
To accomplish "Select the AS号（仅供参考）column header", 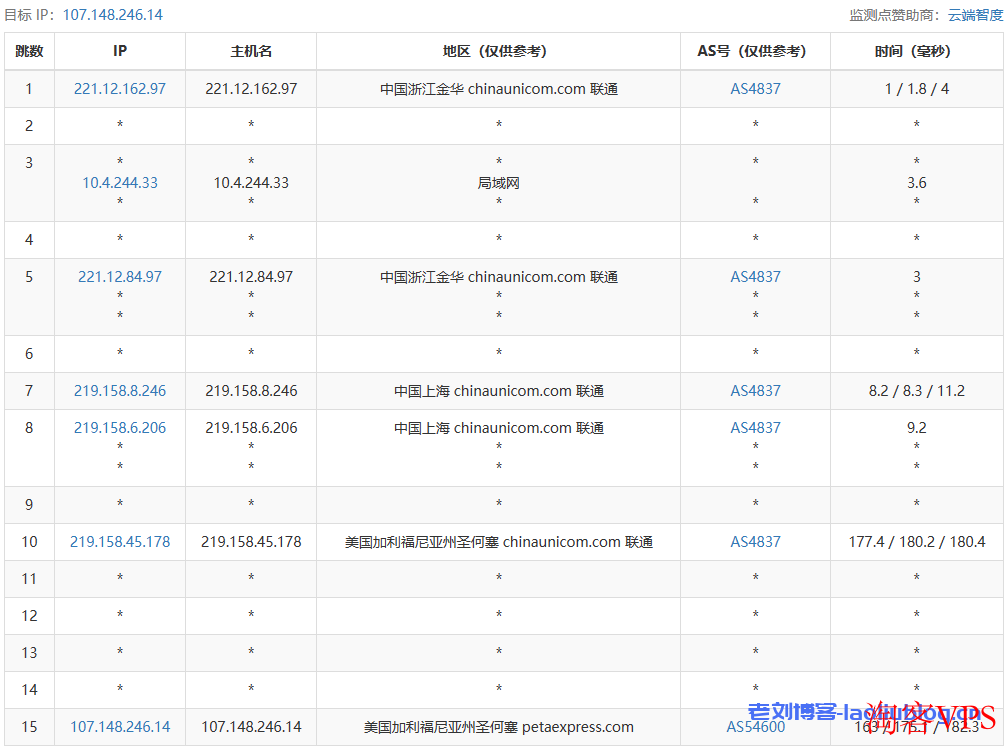I will tap(755, 51).
